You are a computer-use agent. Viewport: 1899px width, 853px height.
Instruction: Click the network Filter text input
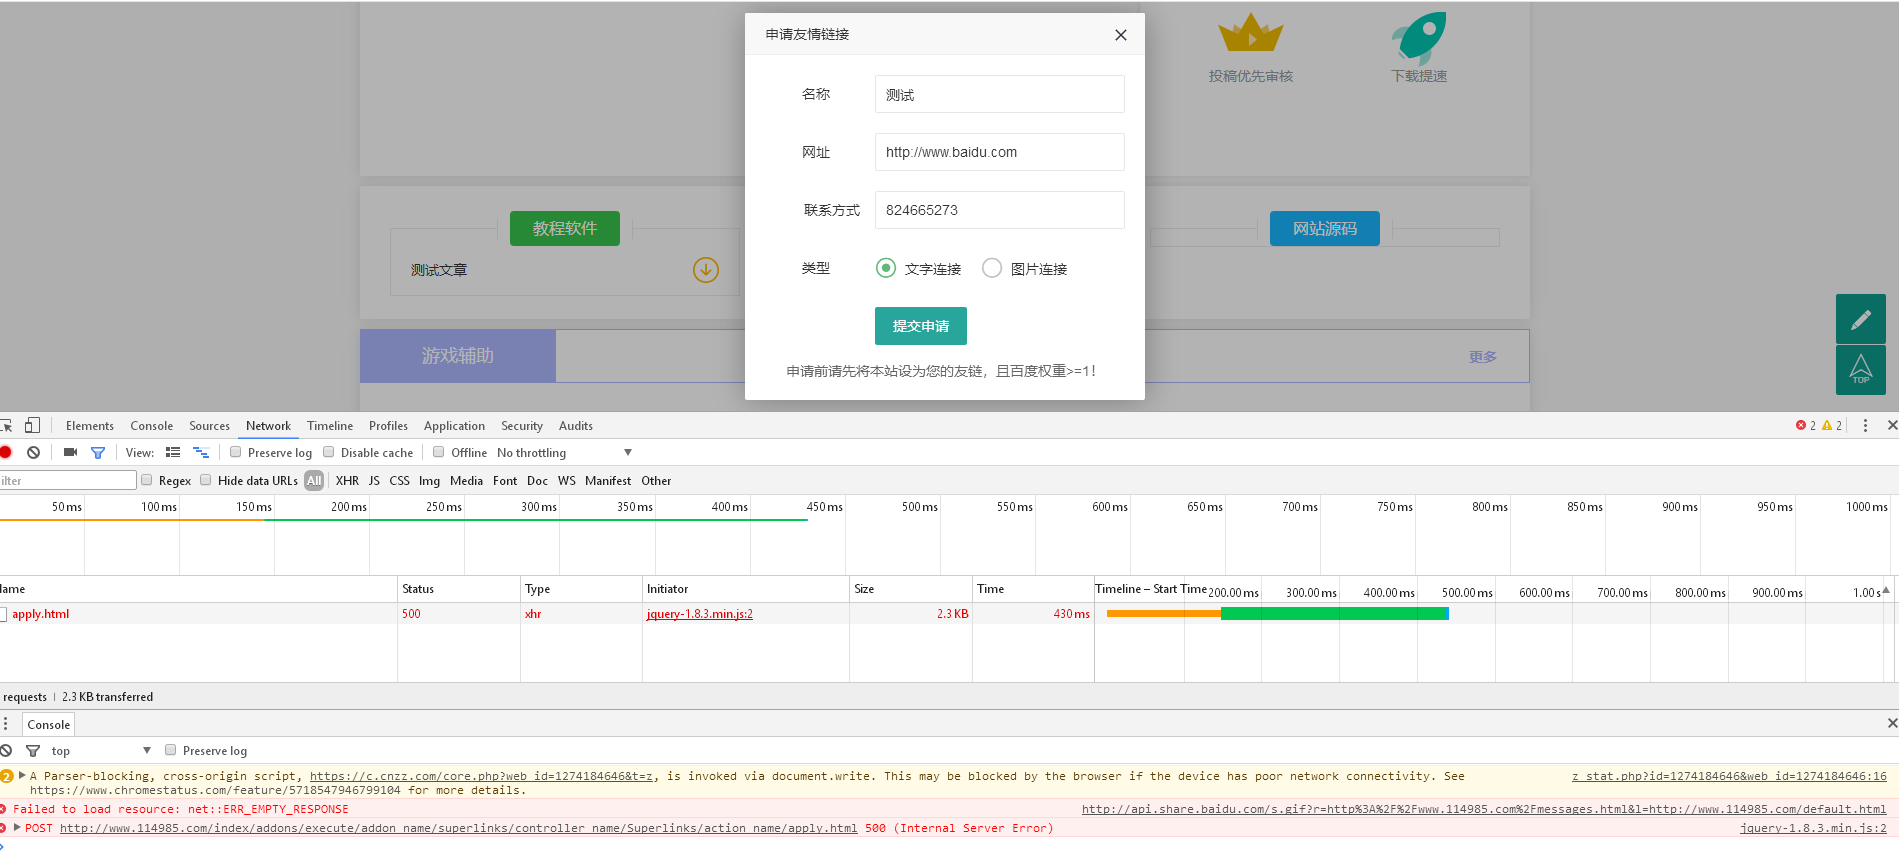point(67,480)
